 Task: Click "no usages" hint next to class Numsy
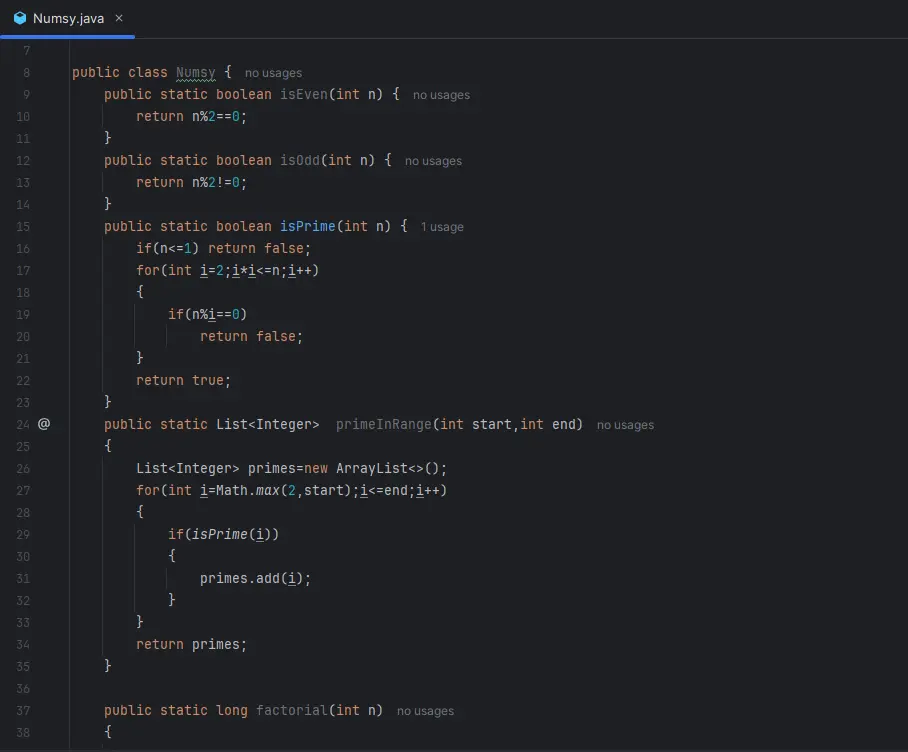coord(273,73)
